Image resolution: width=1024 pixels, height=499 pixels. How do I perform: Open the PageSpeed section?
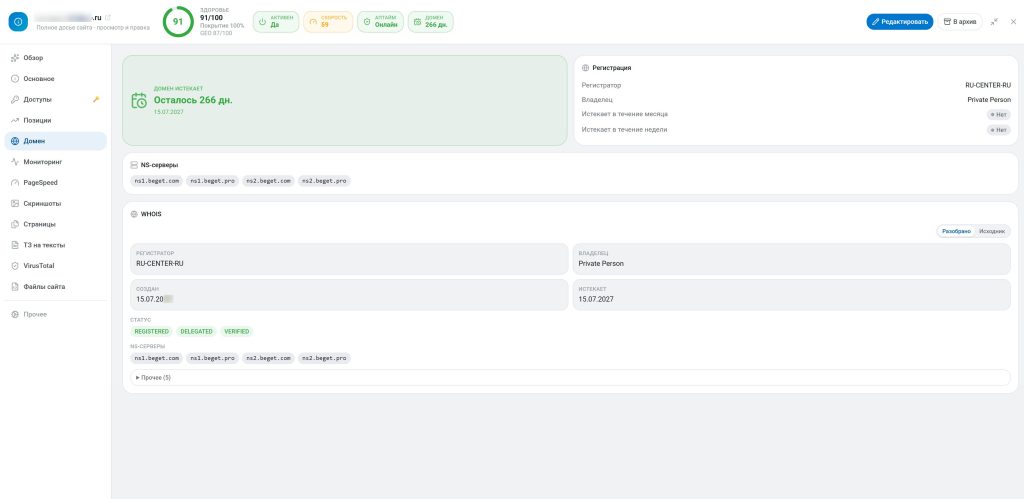(x=56, y=183)
